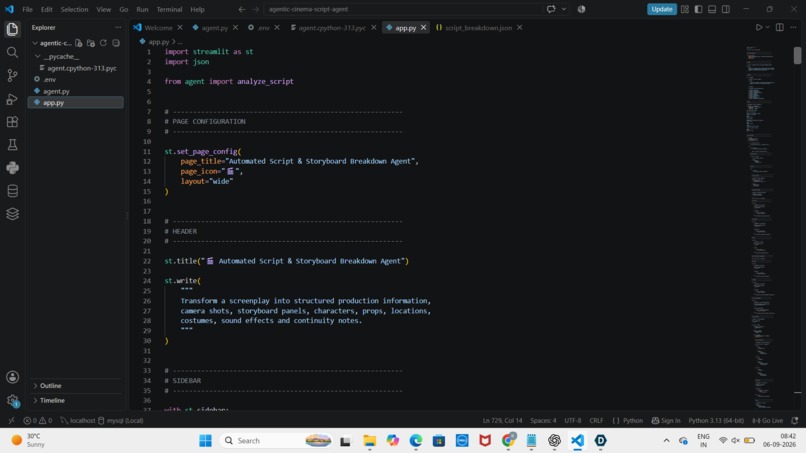Open the Terminal menu

(169, 9)
